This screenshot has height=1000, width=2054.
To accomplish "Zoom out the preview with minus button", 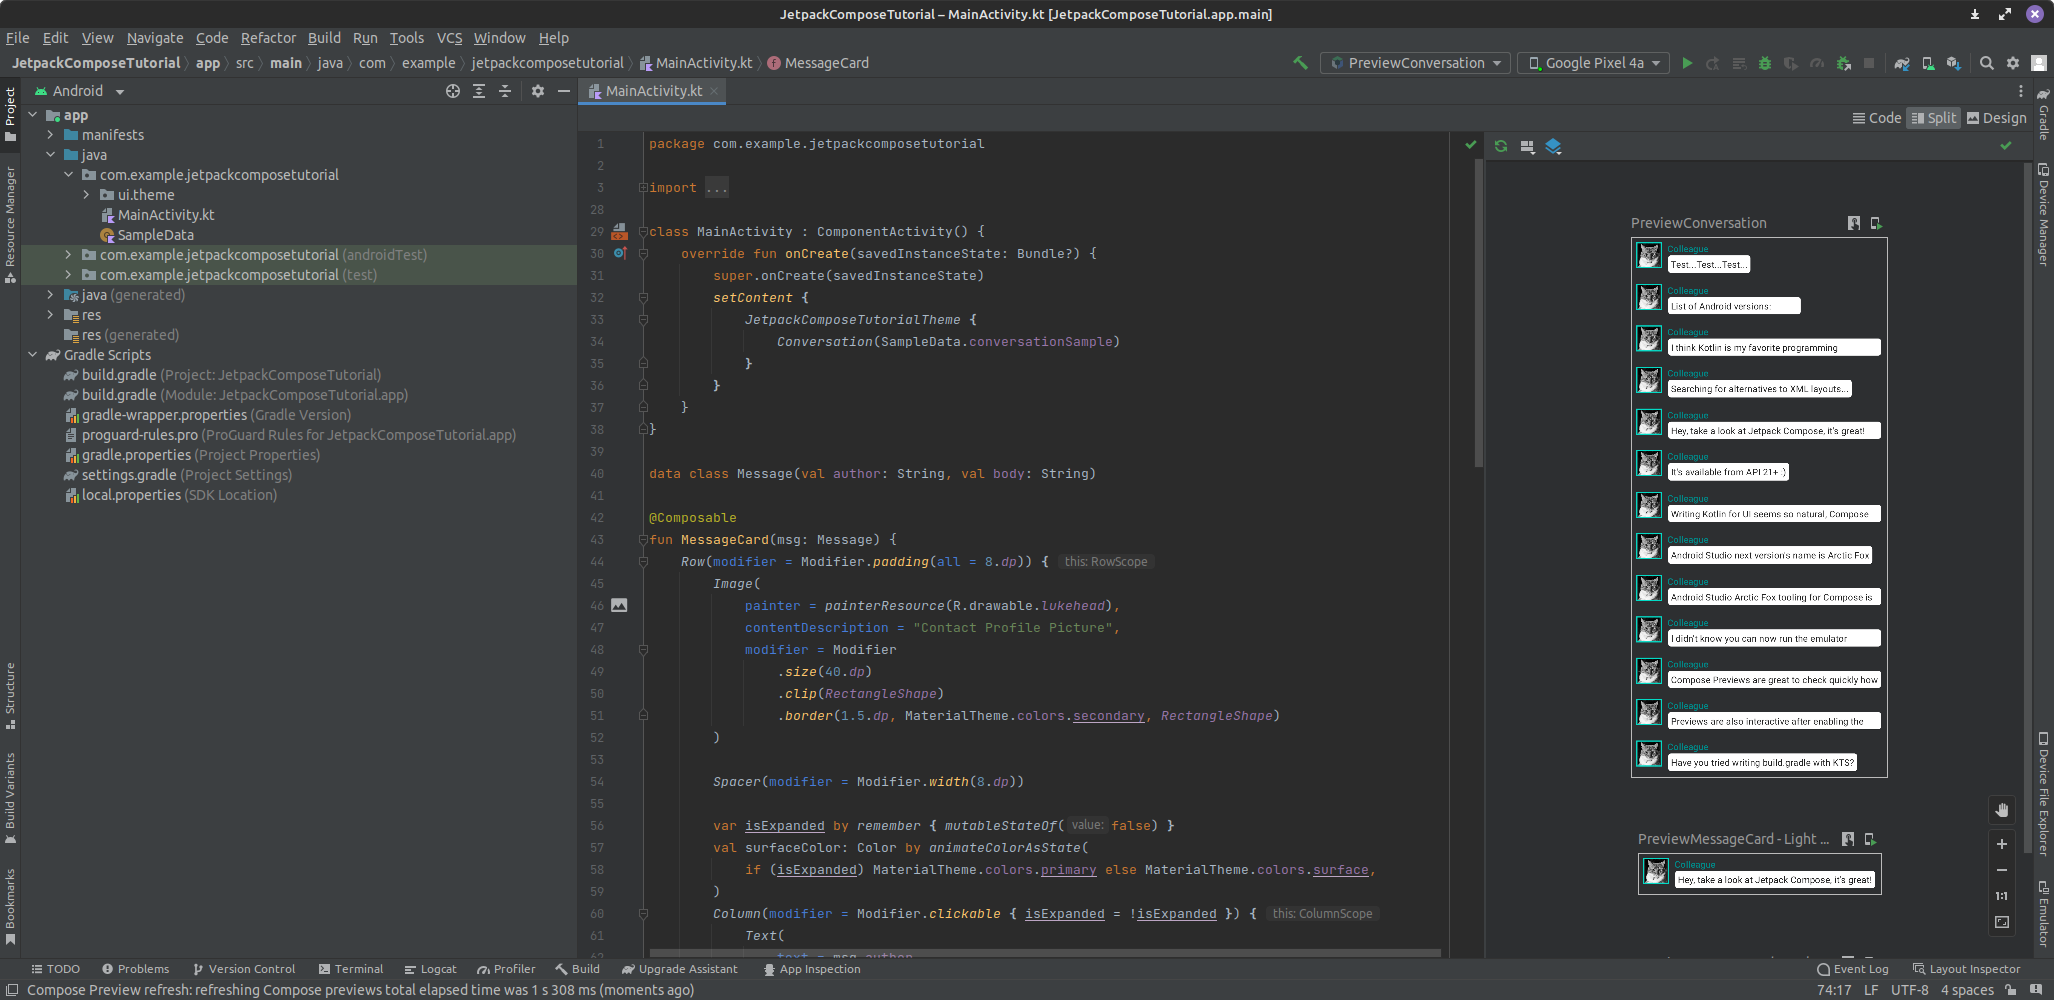I will 2002,870.
